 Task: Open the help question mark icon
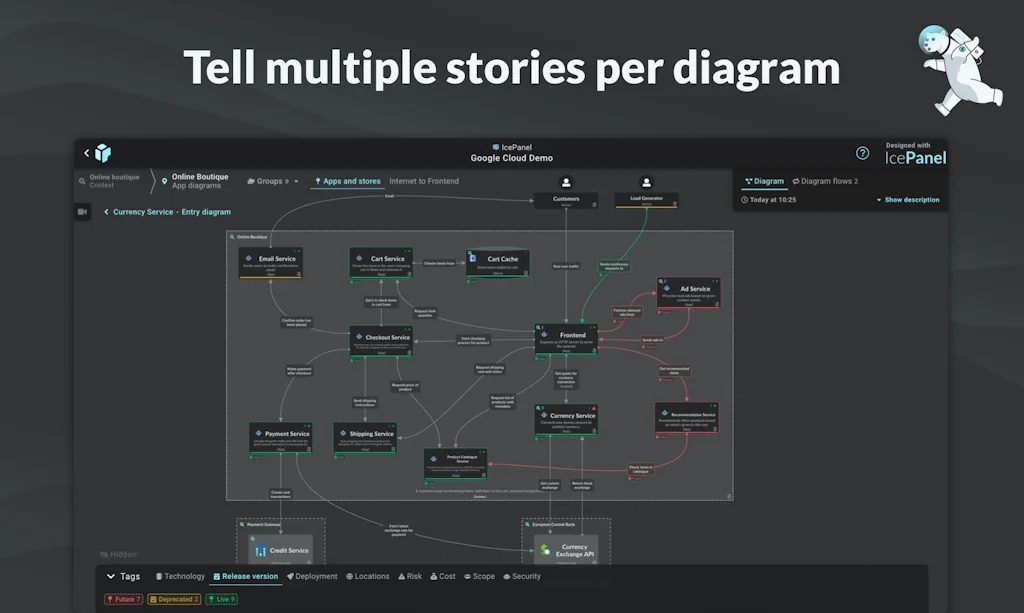click(x=862, y=153)
